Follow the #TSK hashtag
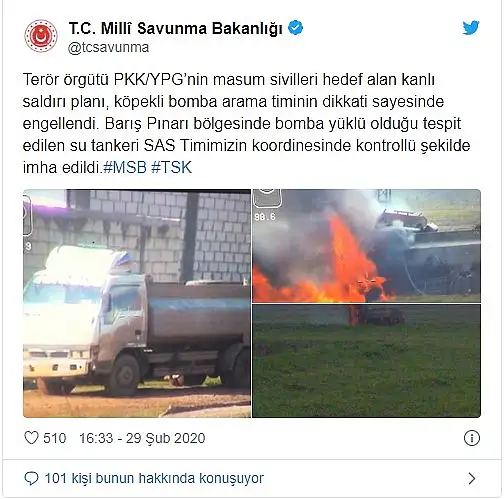Image resolution: width=504 pixels, height=499 pixels. (172, 167)
